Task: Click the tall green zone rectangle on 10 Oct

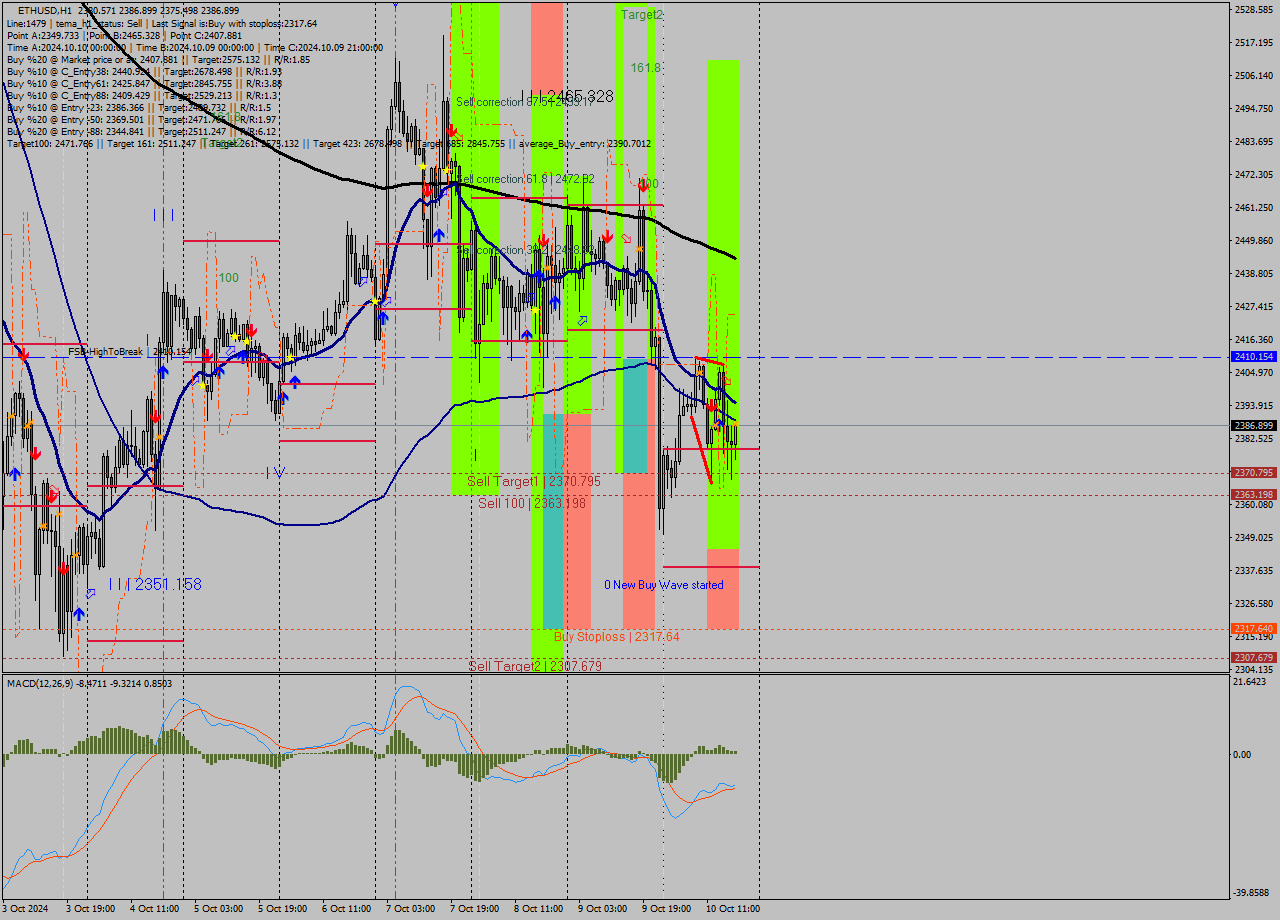Action: pos(723,304)
